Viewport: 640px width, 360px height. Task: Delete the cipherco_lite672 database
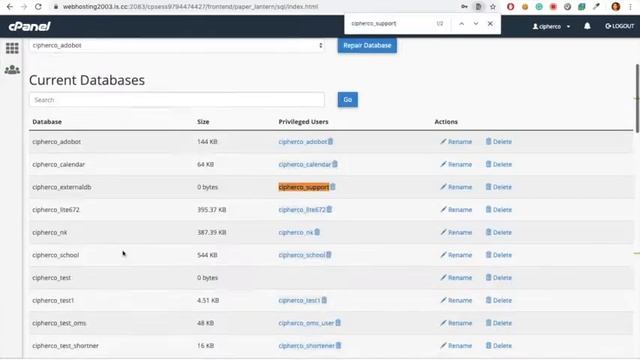[498, 209]
